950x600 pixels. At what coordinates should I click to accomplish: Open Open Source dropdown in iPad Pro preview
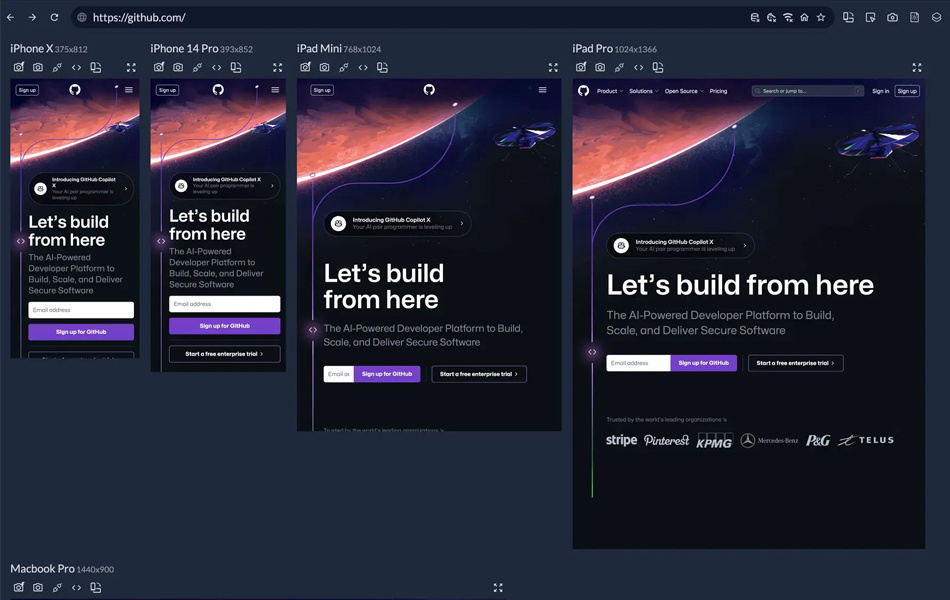(x=684, y=91)
